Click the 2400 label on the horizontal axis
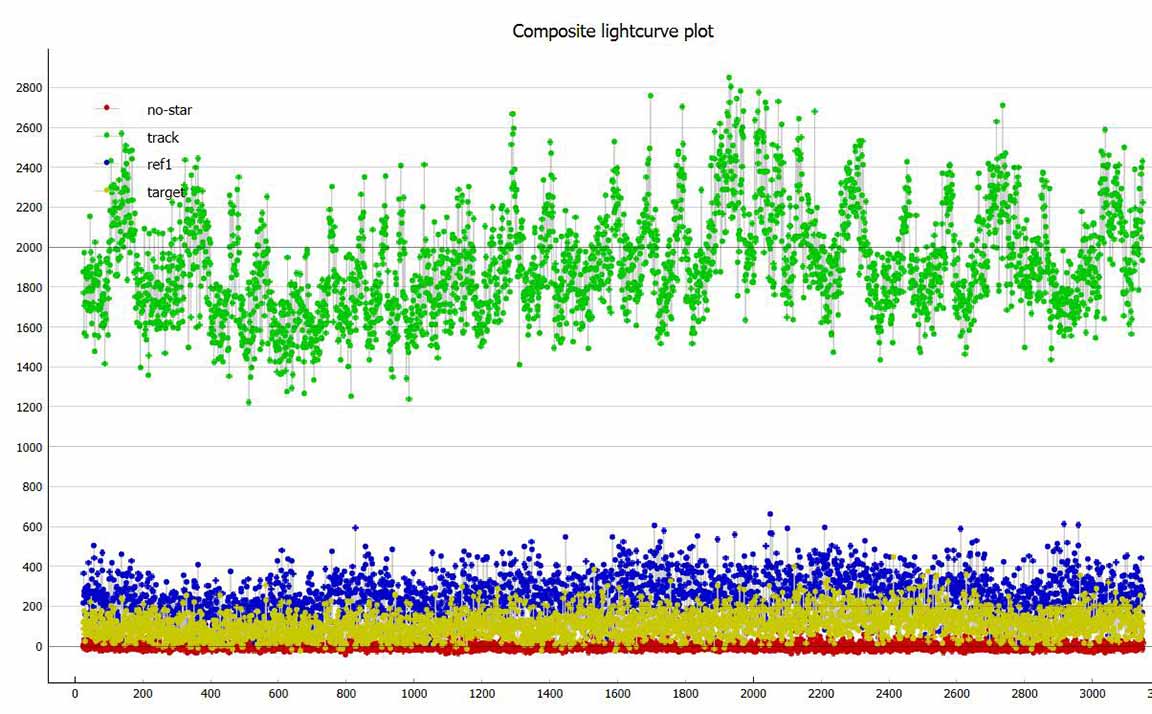 click(889, 693)
